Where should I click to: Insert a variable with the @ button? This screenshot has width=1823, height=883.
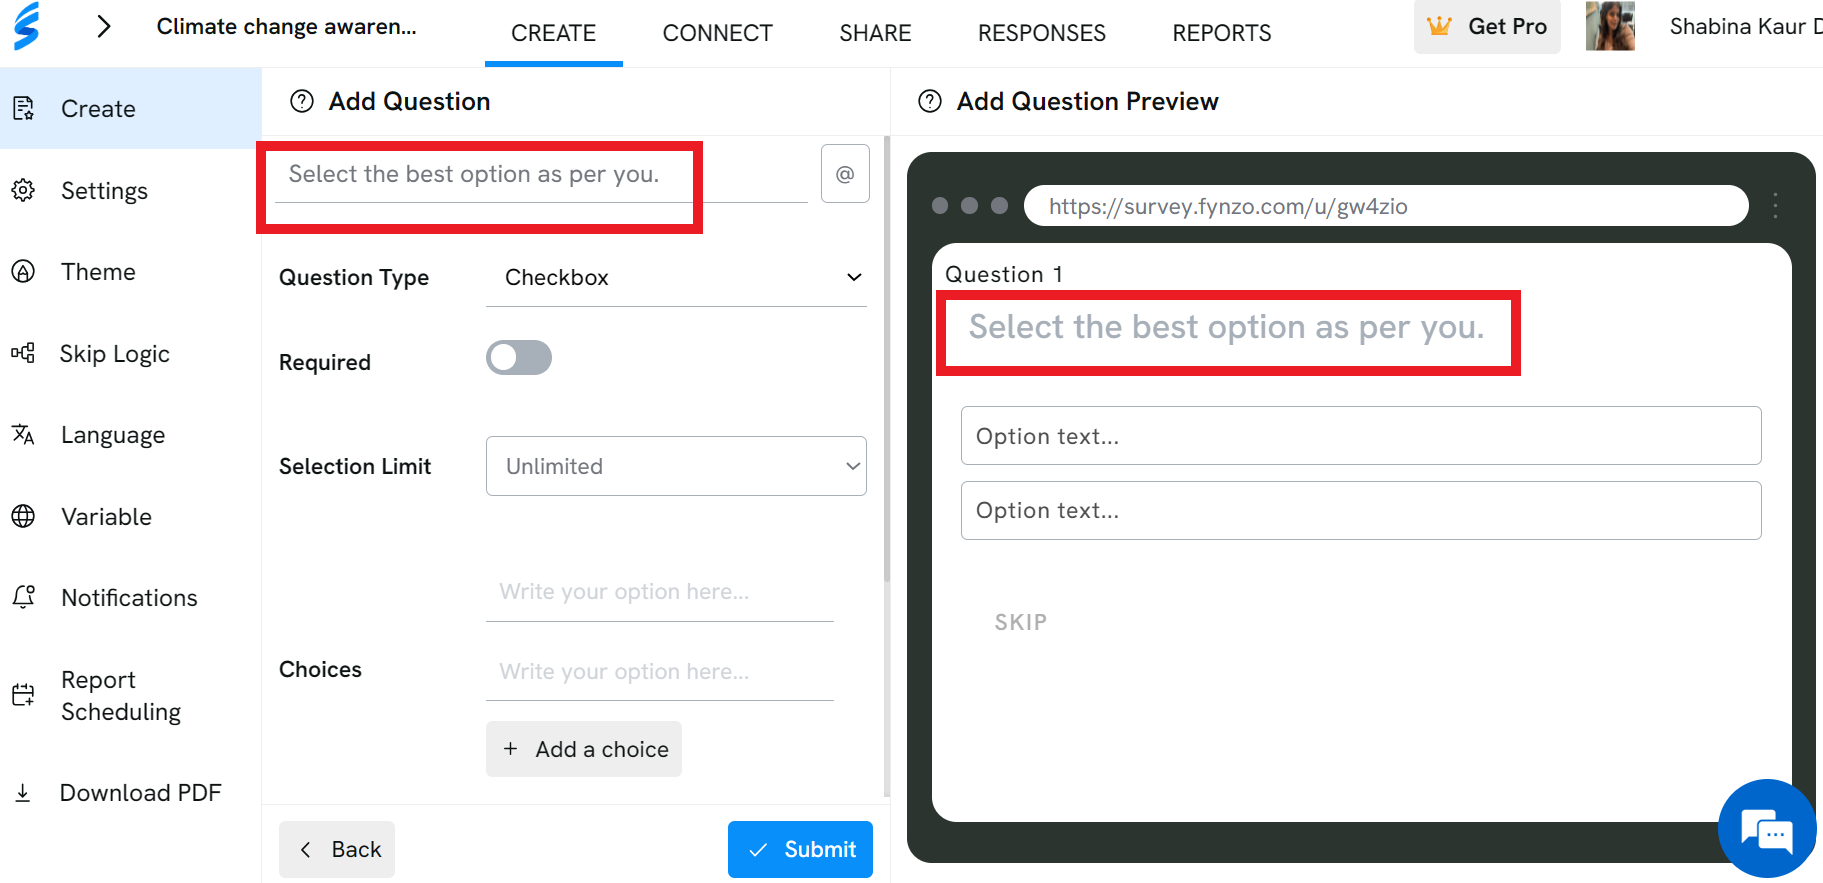(845, 174)
